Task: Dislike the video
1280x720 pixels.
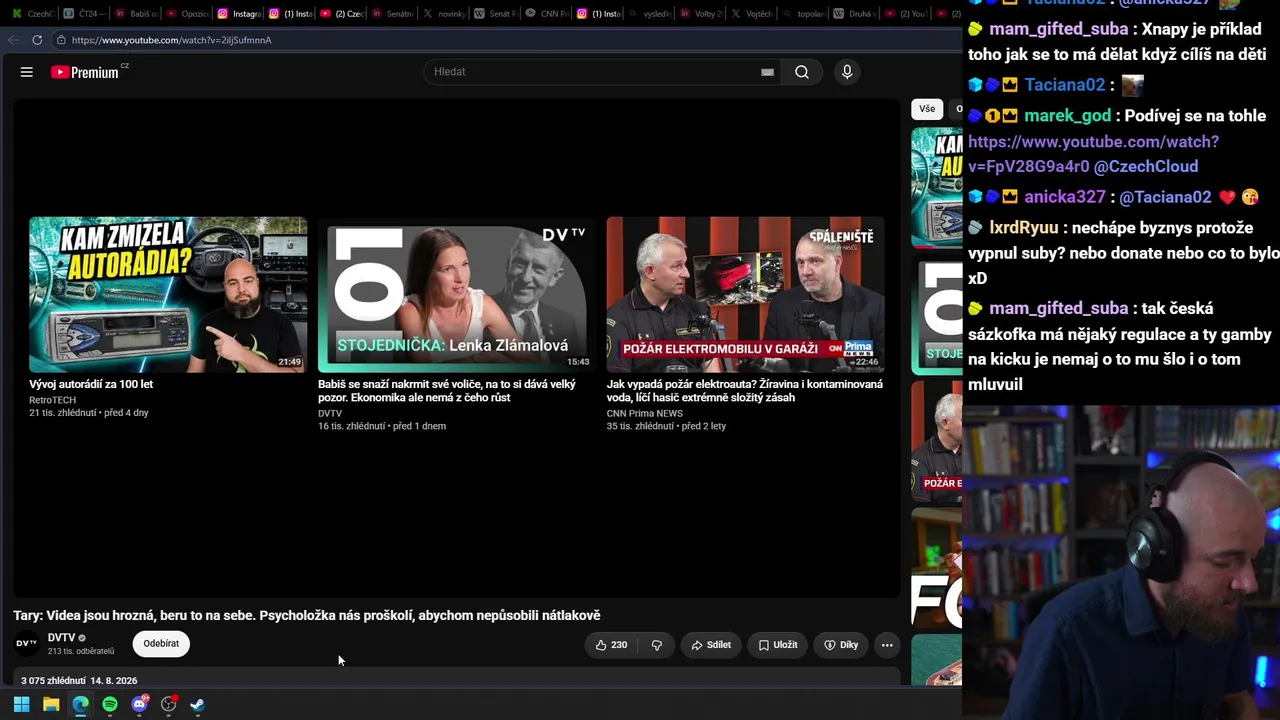Action: [x=657, y=645]
